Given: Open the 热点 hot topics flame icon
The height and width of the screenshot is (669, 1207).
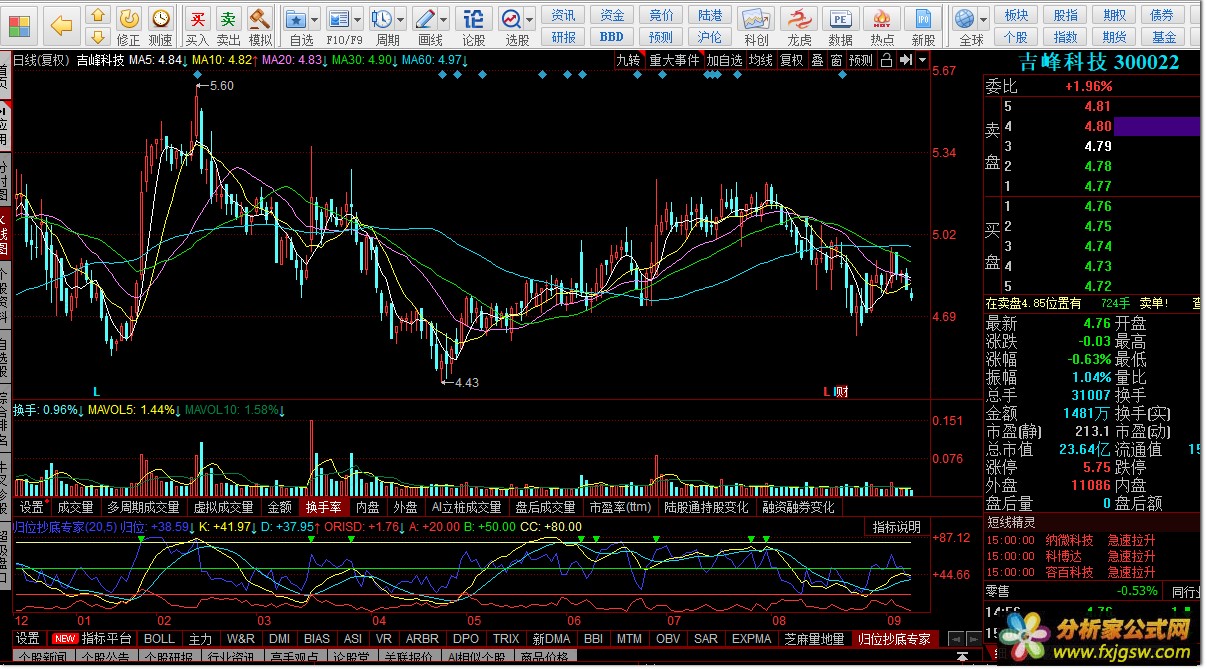Looking at the screenshot, I should (x=882, y=26).
